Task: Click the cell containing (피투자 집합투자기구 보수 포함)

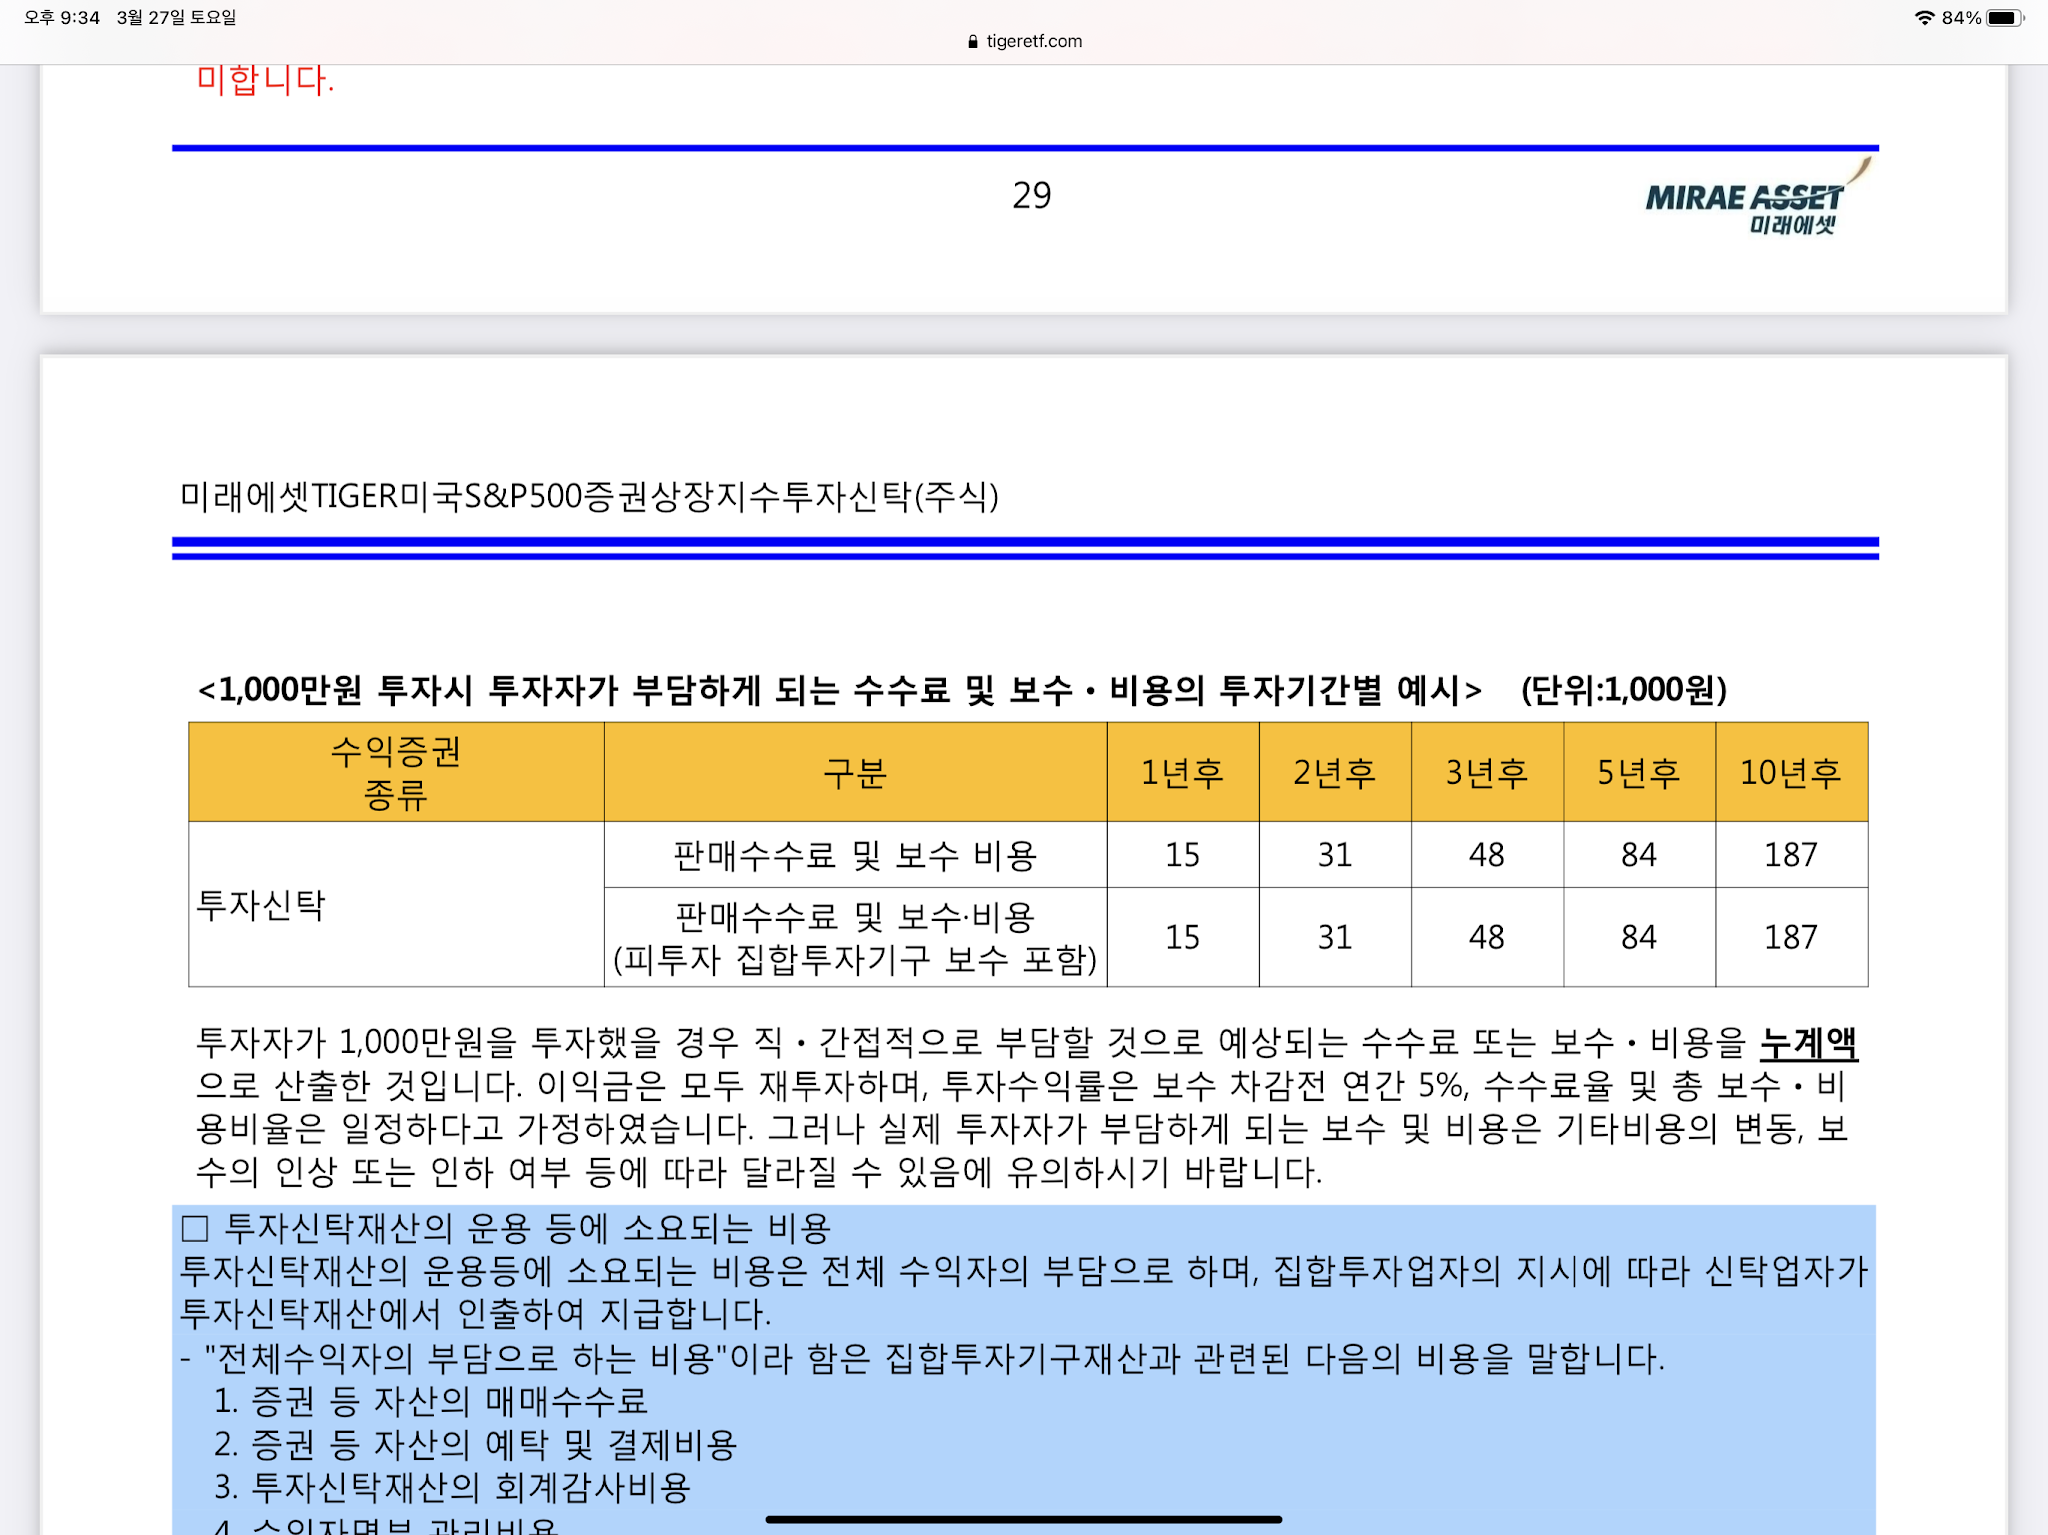Action: pos(855,937)
